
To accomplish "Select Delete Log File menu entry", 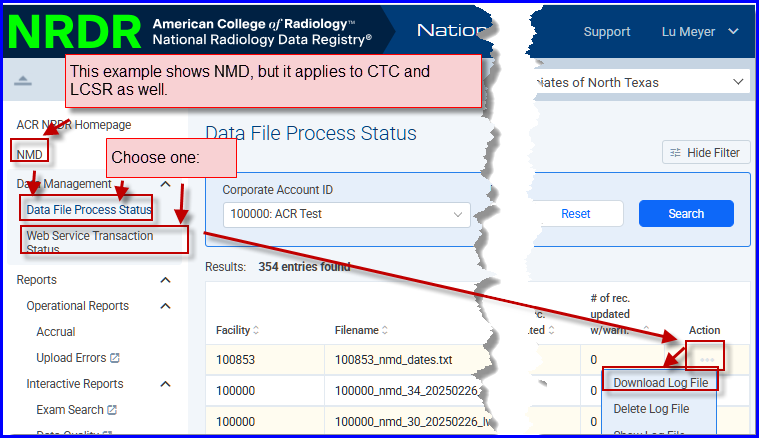I will (651, 409).
